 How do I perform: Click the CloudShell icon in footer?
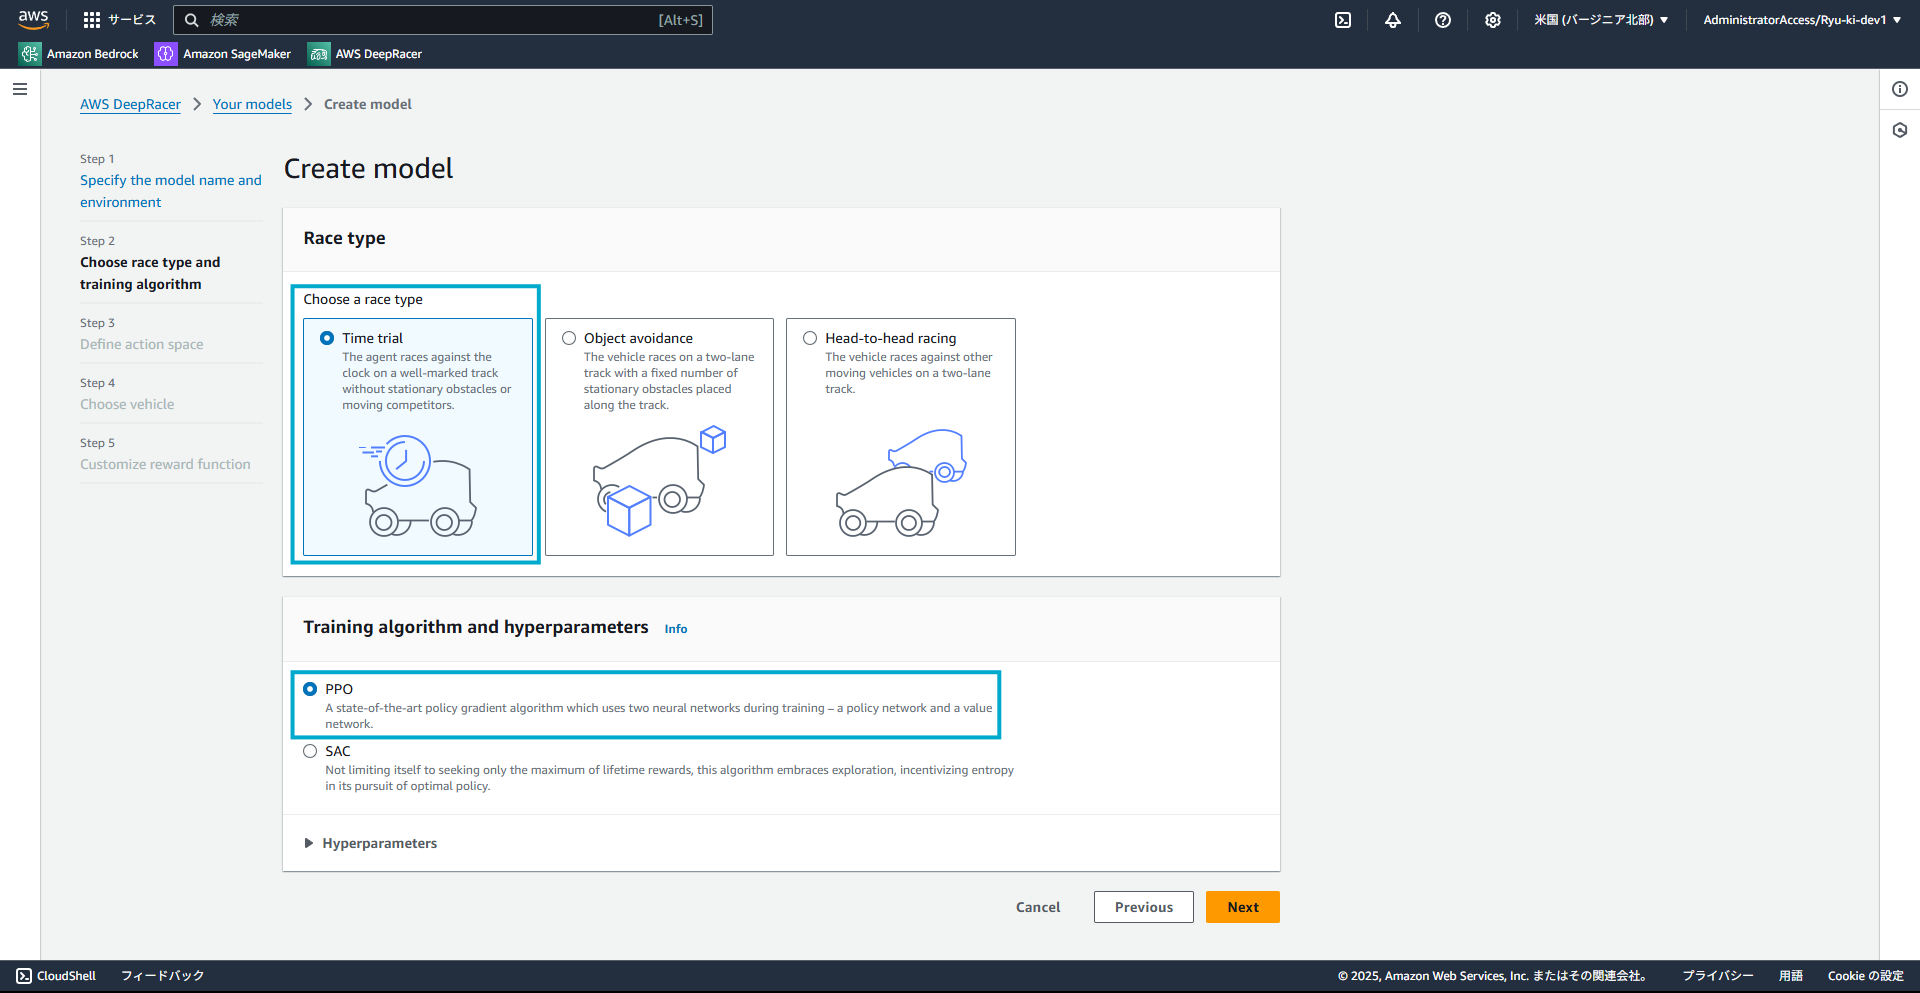[x=24, y=976]
